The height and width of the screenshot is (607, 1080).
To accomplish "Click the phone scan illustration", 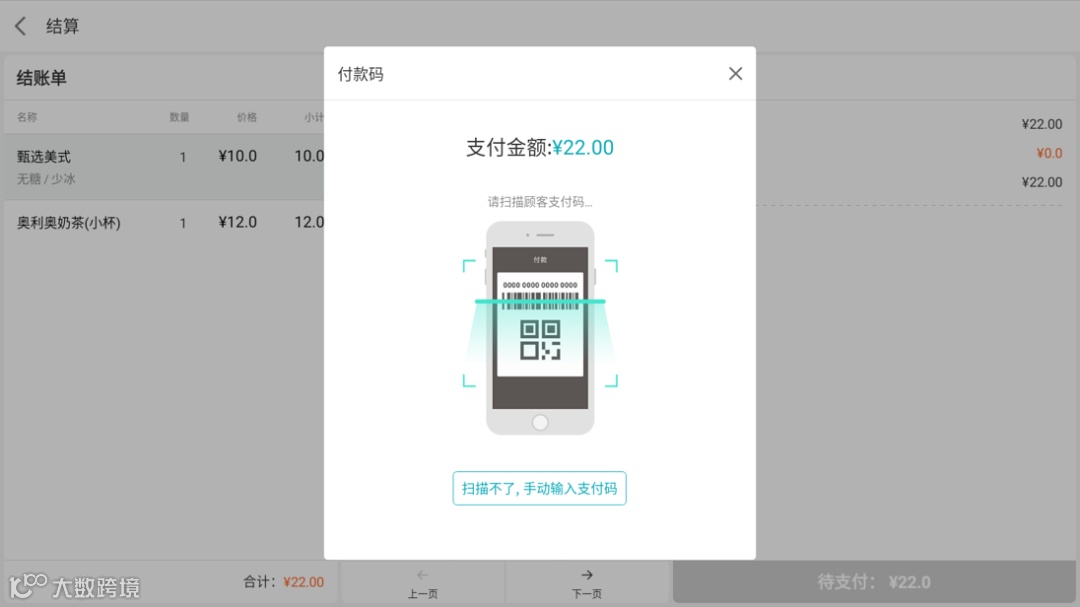I will [x=540, y=328].
